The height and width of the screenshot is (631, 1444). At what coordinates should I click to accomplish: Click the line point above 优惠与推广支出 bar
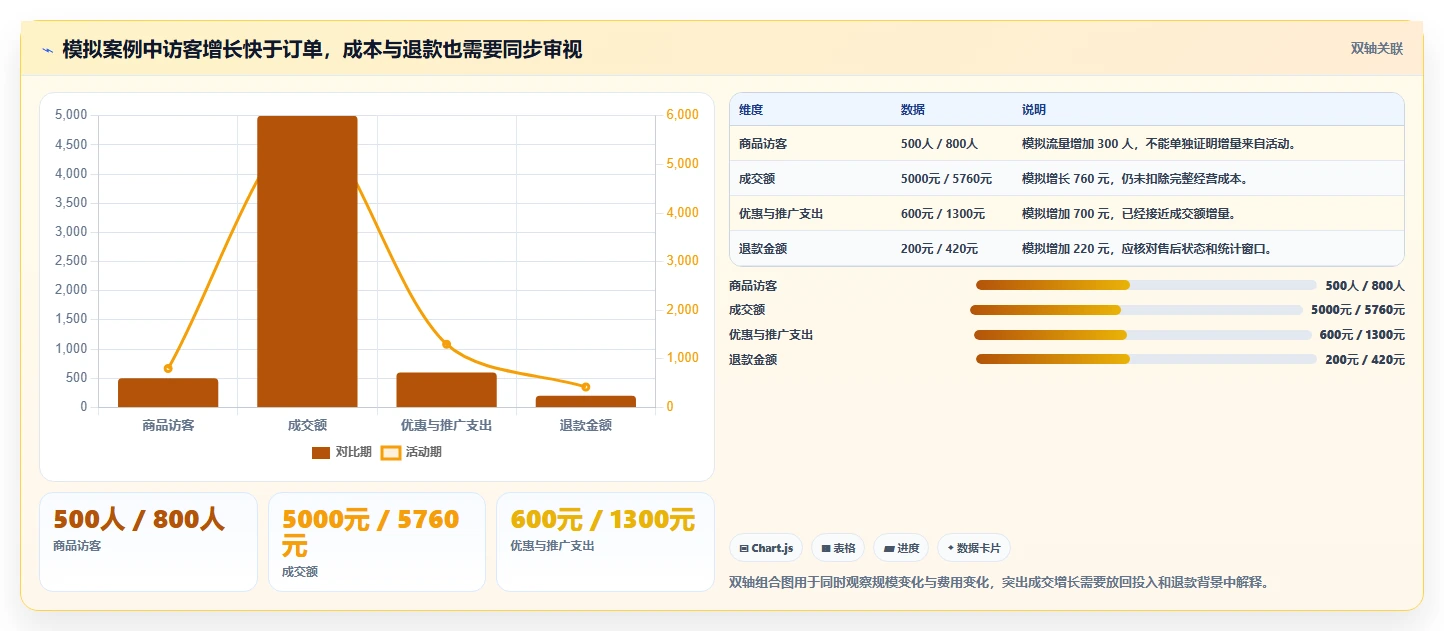click(446, 344)
